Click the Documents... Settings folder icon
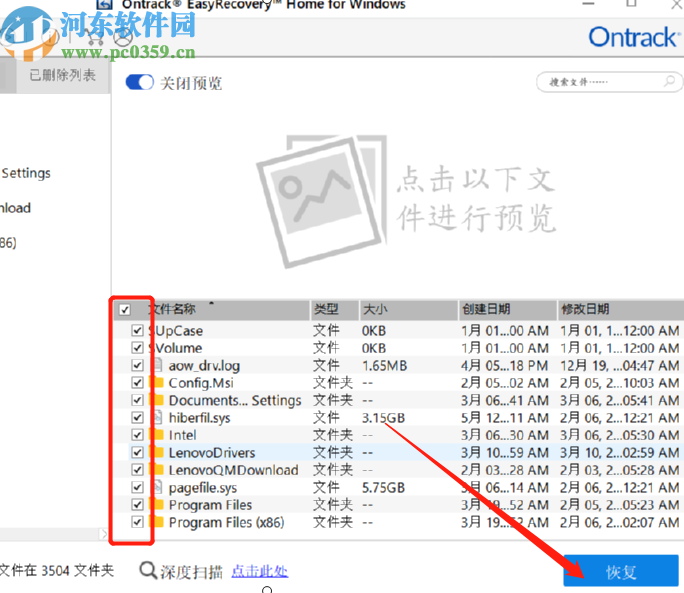The image size is (684, 593). 157,400
